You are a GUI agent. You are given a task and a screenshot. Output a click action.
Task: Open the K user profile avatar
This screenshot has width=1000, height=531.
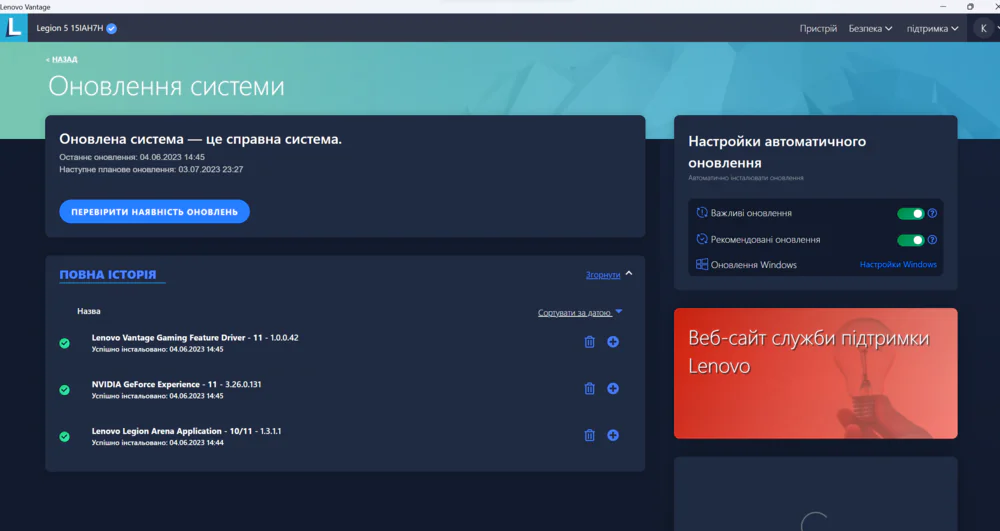[983, 28]
